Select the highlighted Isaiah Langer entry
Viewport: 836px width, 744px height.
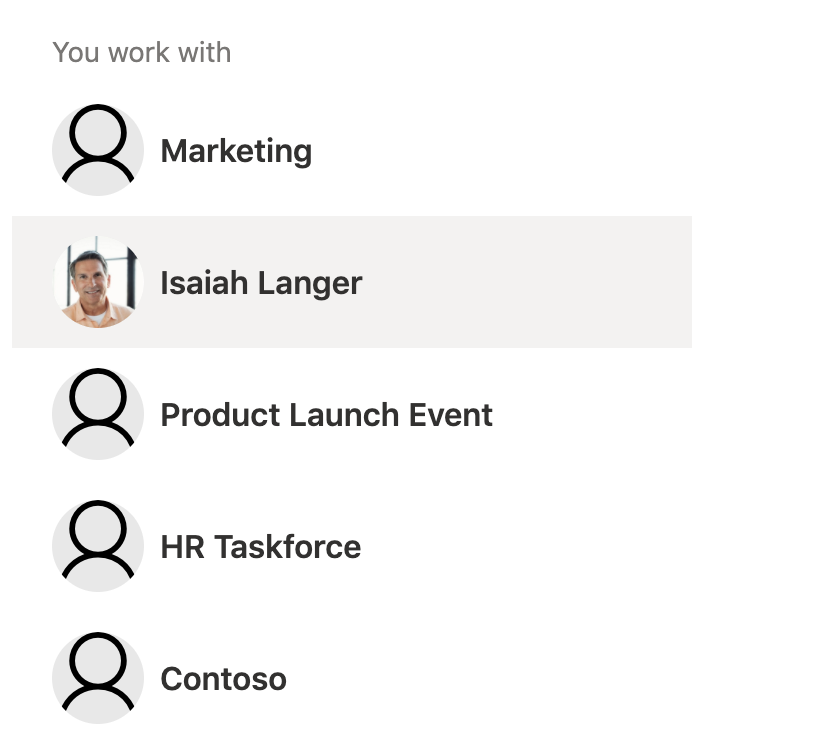(350, 282)
